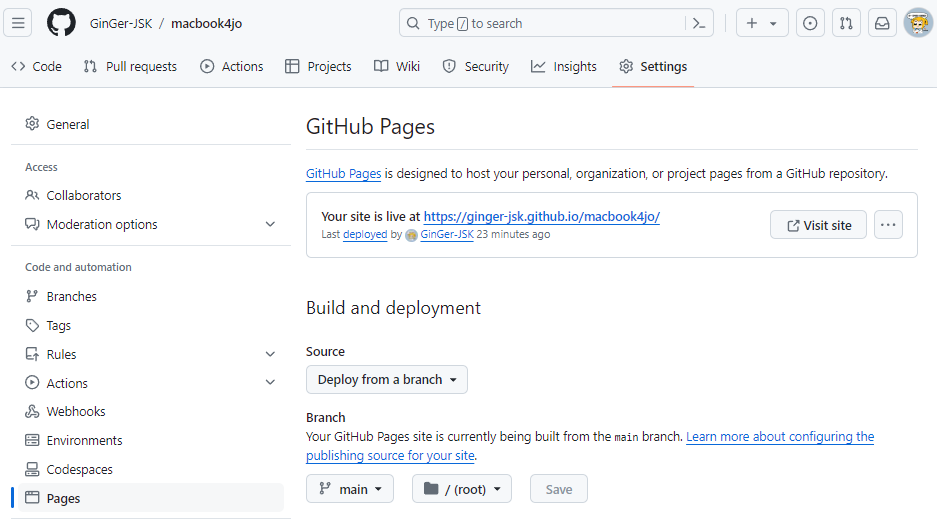Click the General gear icon
This screenshot has height=519, width=937.
click(x=32, y=124)
